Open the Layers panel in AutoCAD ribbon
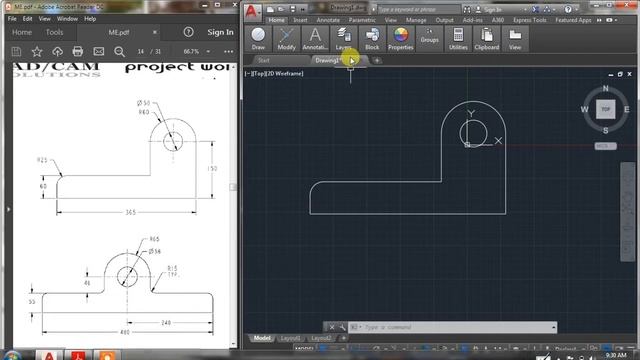The width and height of the screenshot is (640, 360). pyautogui.click(x=344, y=39)
